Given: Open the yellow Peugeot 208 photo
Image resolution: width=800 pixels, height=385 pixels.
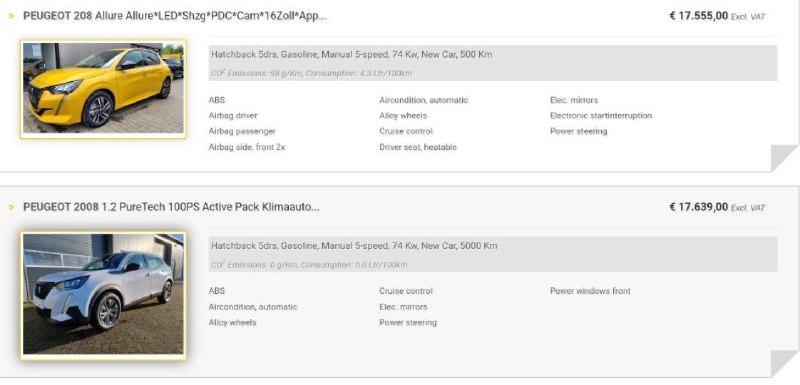Looking at the screenshot, I should click(103, 89).
